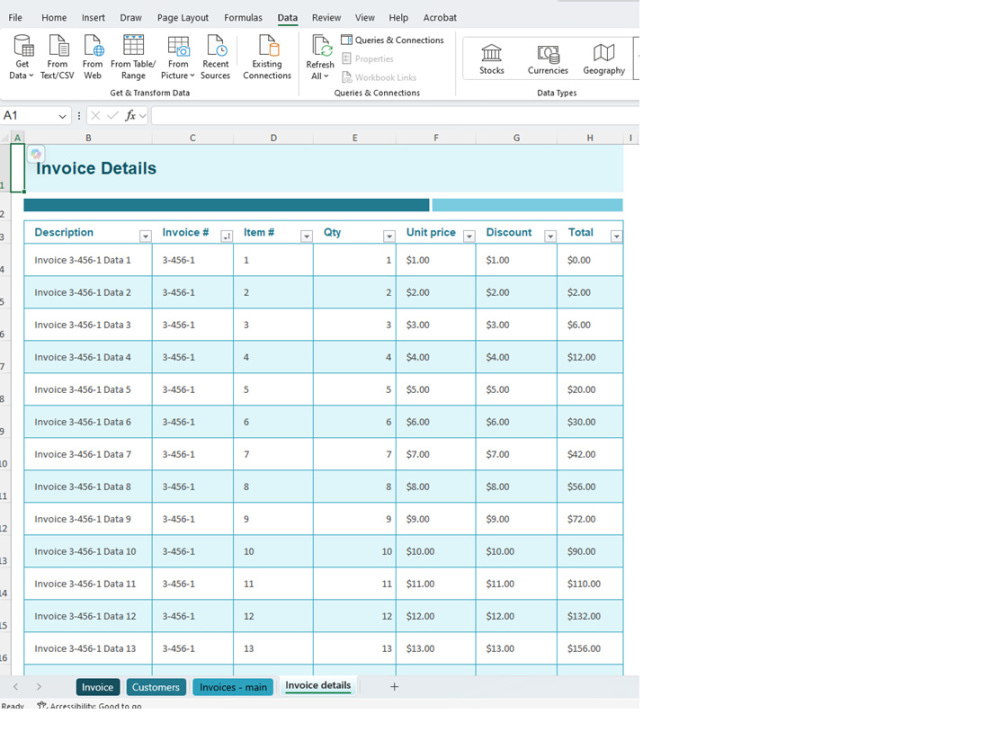This screenshot has width=1000, height=750.
Task: Select cell 'Invoice 3-456-1 Data 5'
Action: point(88,390)
